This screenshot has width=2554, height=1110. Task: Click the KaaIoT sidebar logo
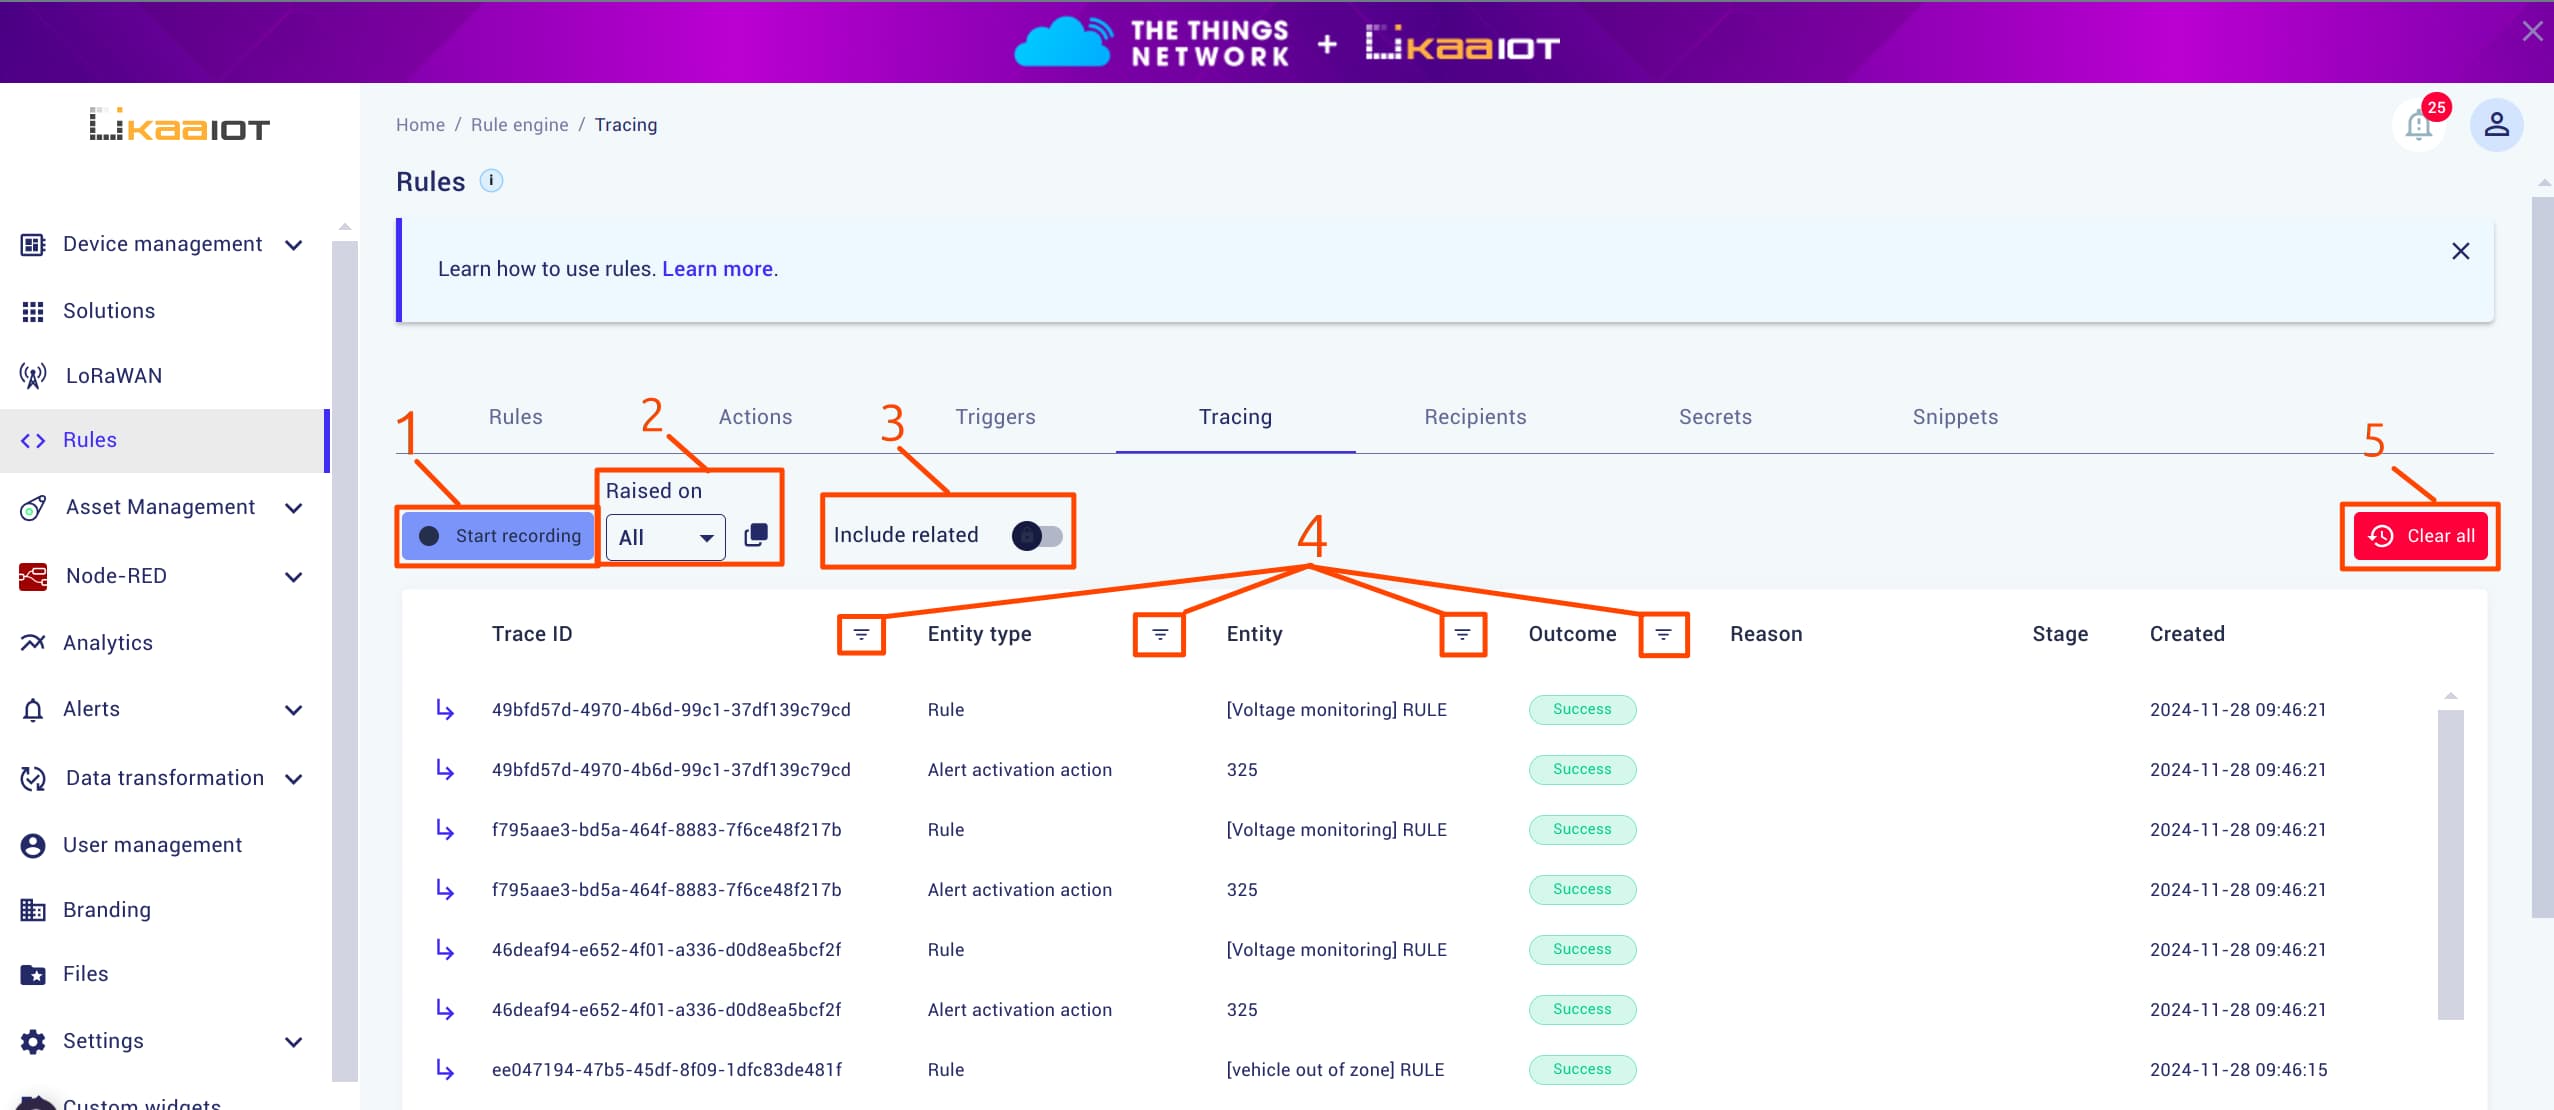[x=180, y=125]
